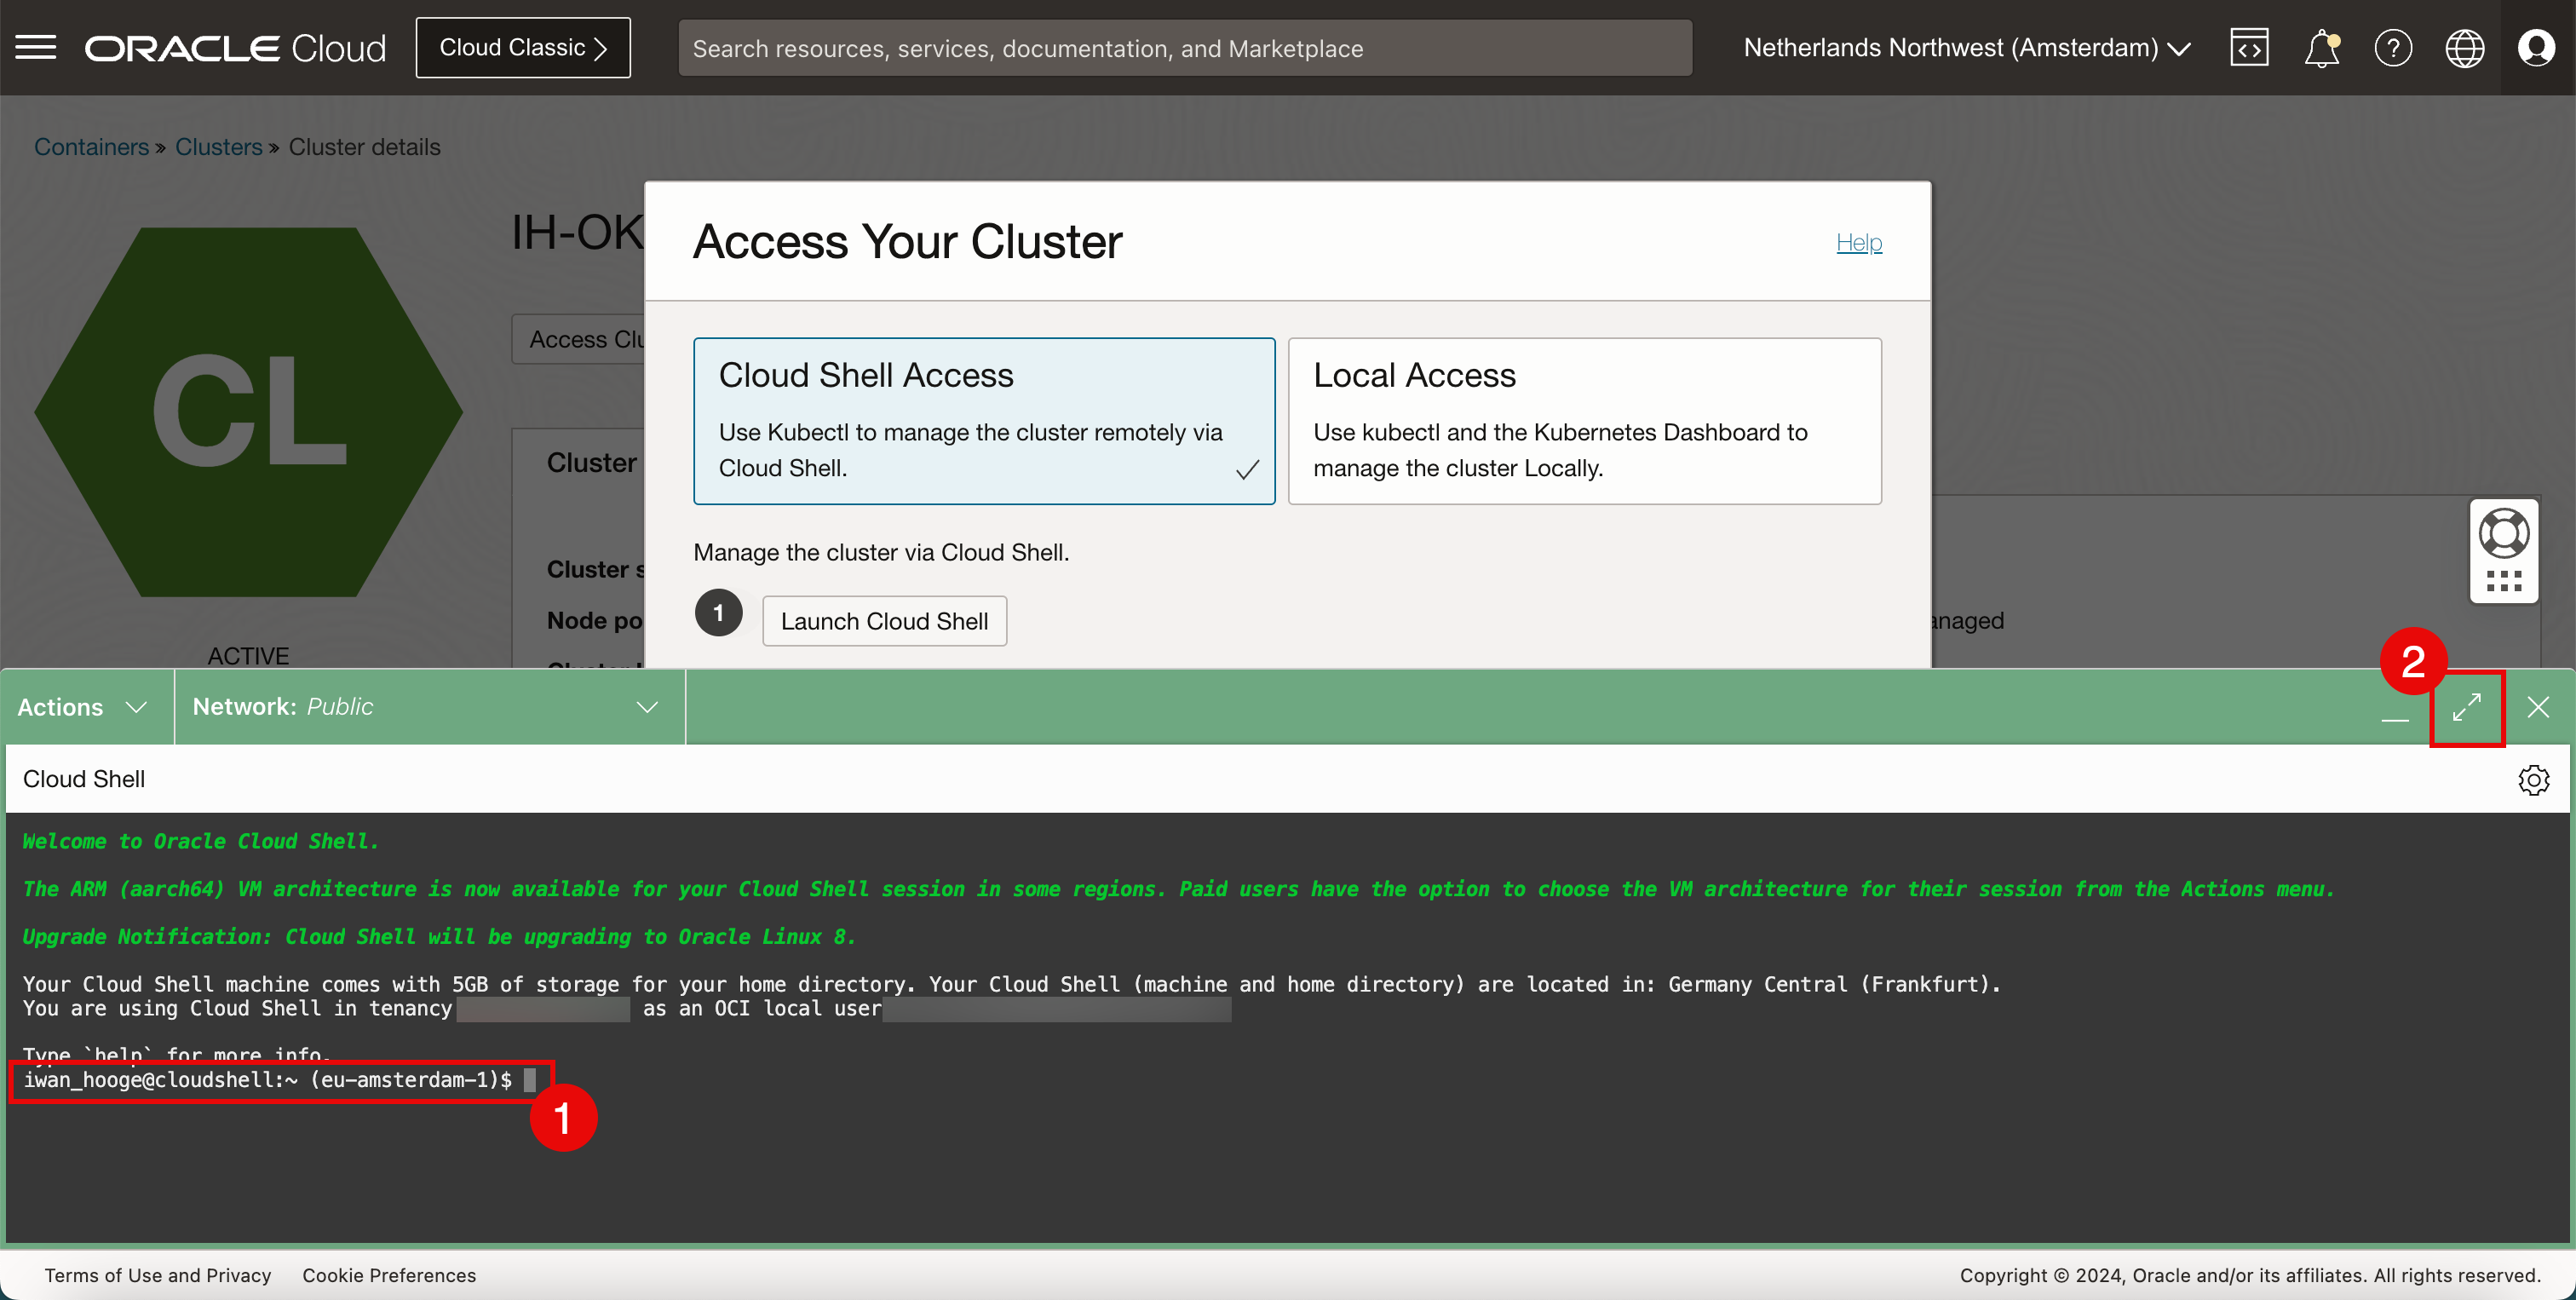Open the hamburger navigation menu

(36, 47)
